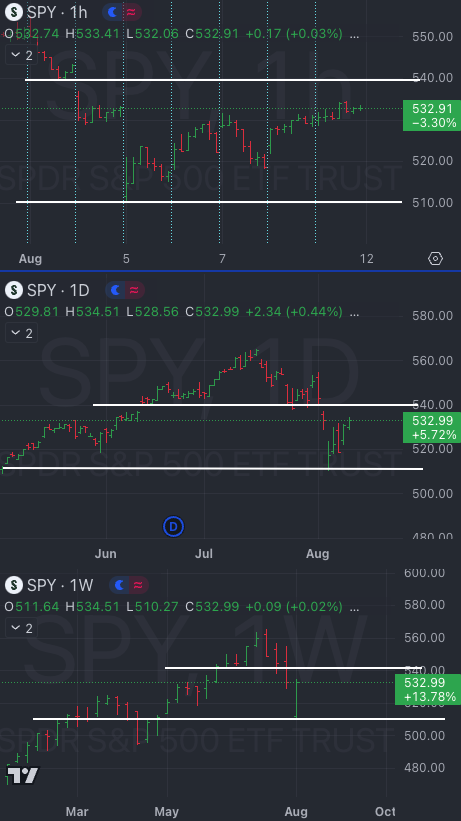Select the white horizontal line near 510.00 on the 1h chart
This screenshot has width=461, height=821.
(x=209, y=202)
